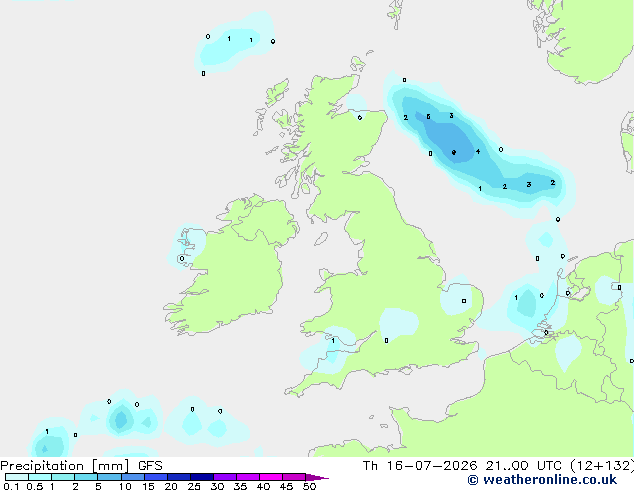Click the '0.5' legend label
The image size is (634, 490).
point(34,486)
